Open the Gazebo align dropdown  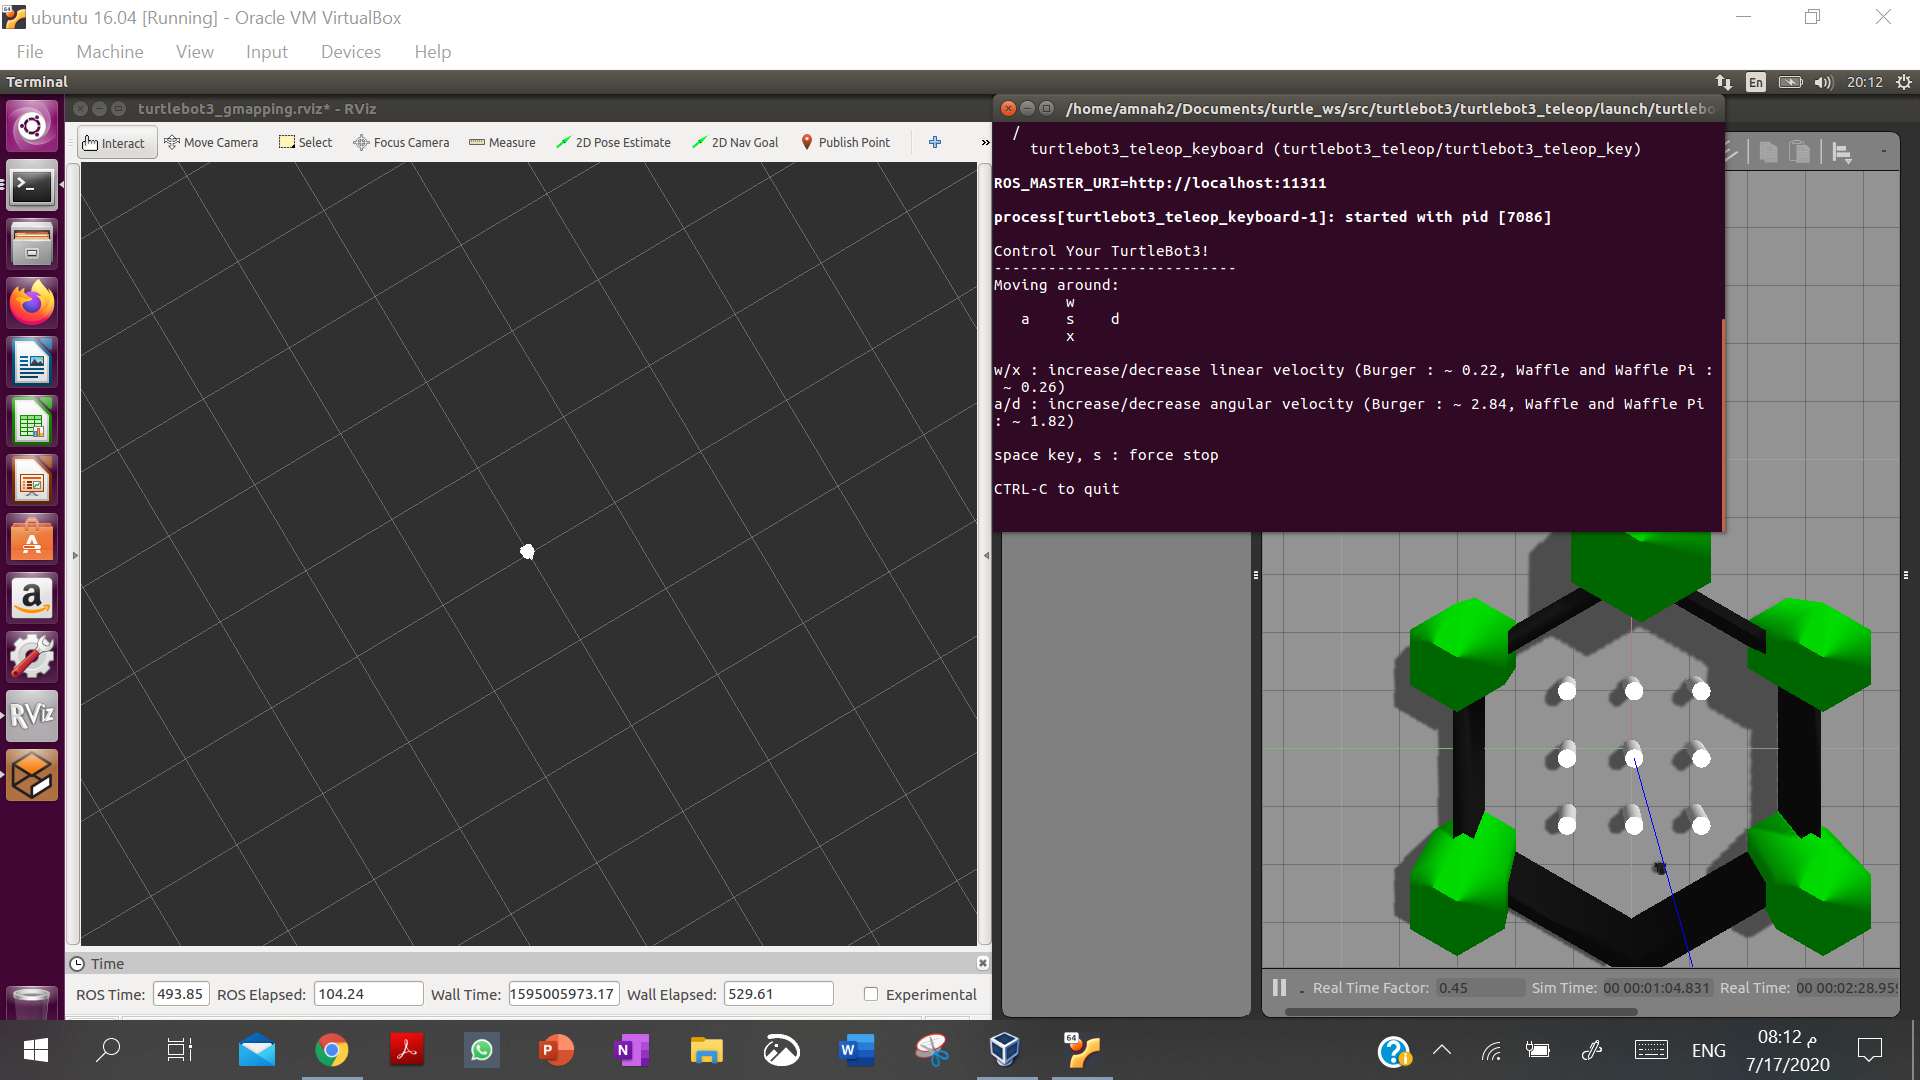pos(1842,153)
